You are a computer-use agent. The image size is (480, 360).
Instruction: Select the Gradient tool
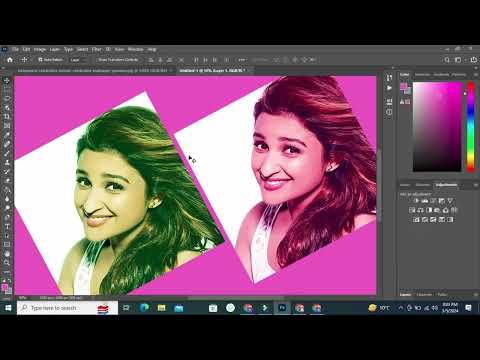click(7, 190)
